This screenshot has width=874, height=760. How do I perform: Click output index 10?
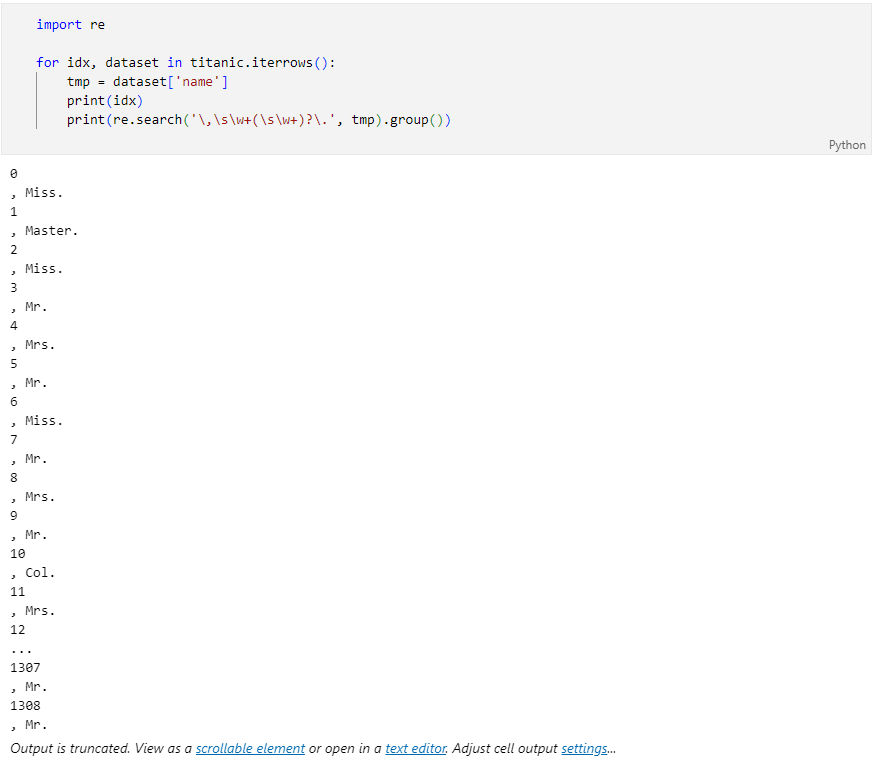point(17,554)
